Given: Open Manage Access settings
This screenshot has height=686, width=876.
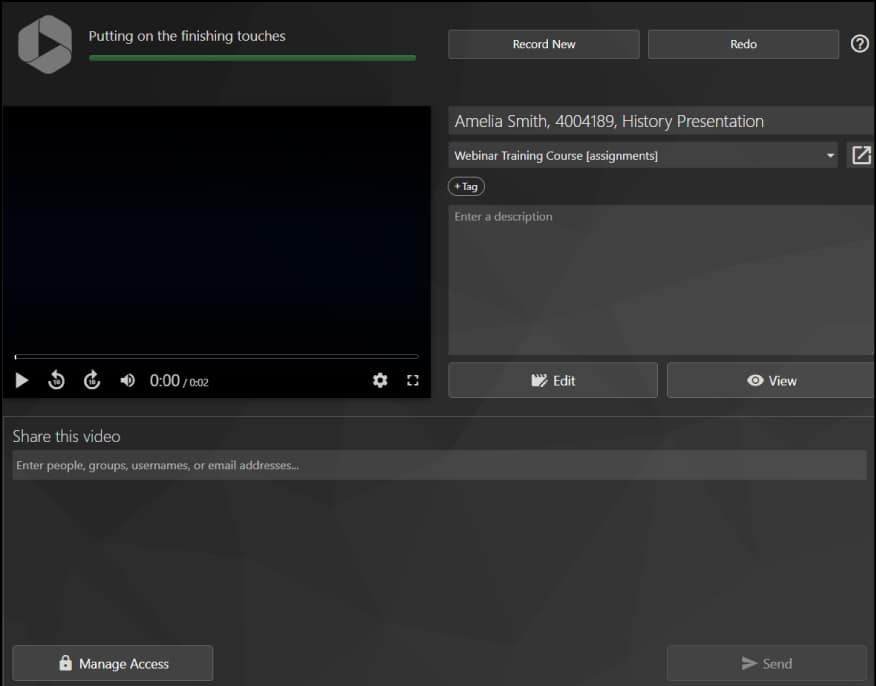Looking at the screenshot, I should coord(113,663).
